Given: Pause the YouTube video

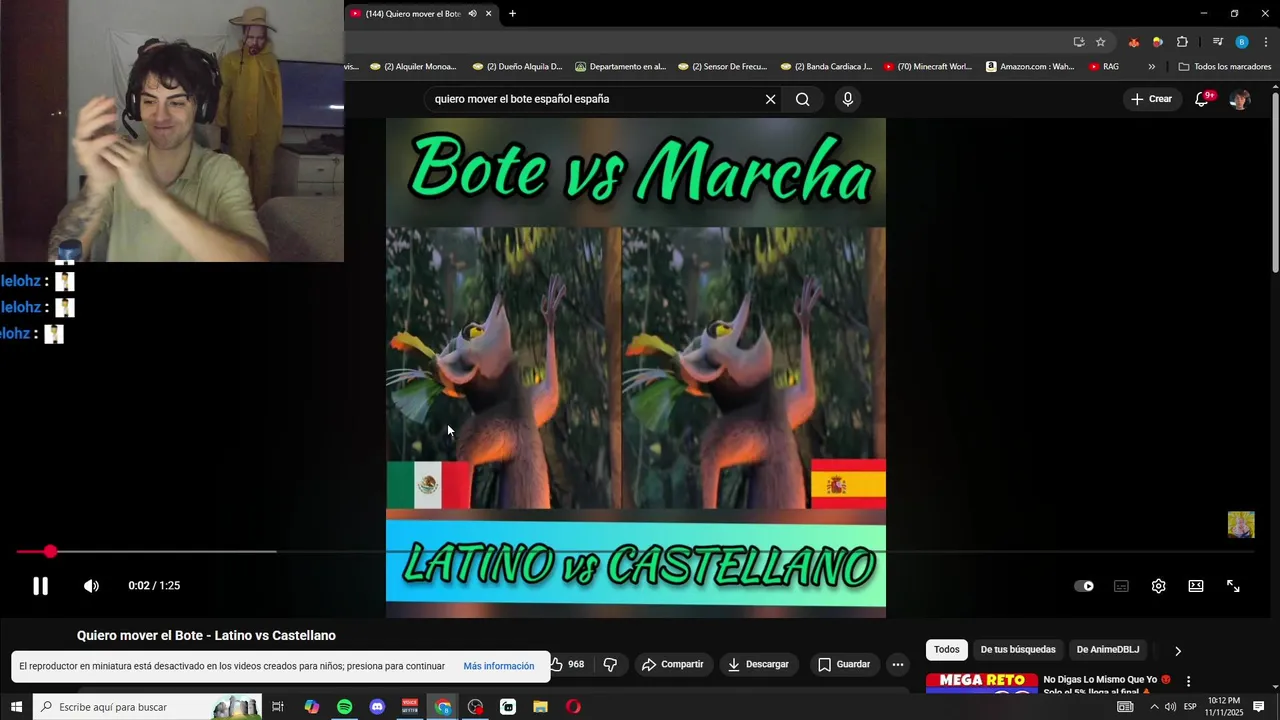Looking at the screenshot, I should (x=40, y=586).
